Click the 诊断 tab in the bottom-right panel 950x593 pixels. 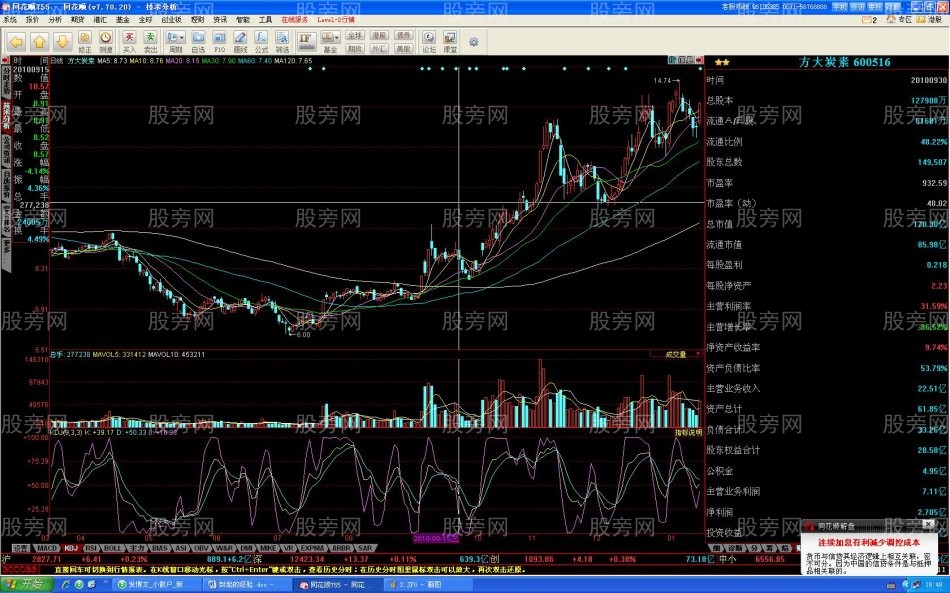pyautogui.click(x=735, y=548)
